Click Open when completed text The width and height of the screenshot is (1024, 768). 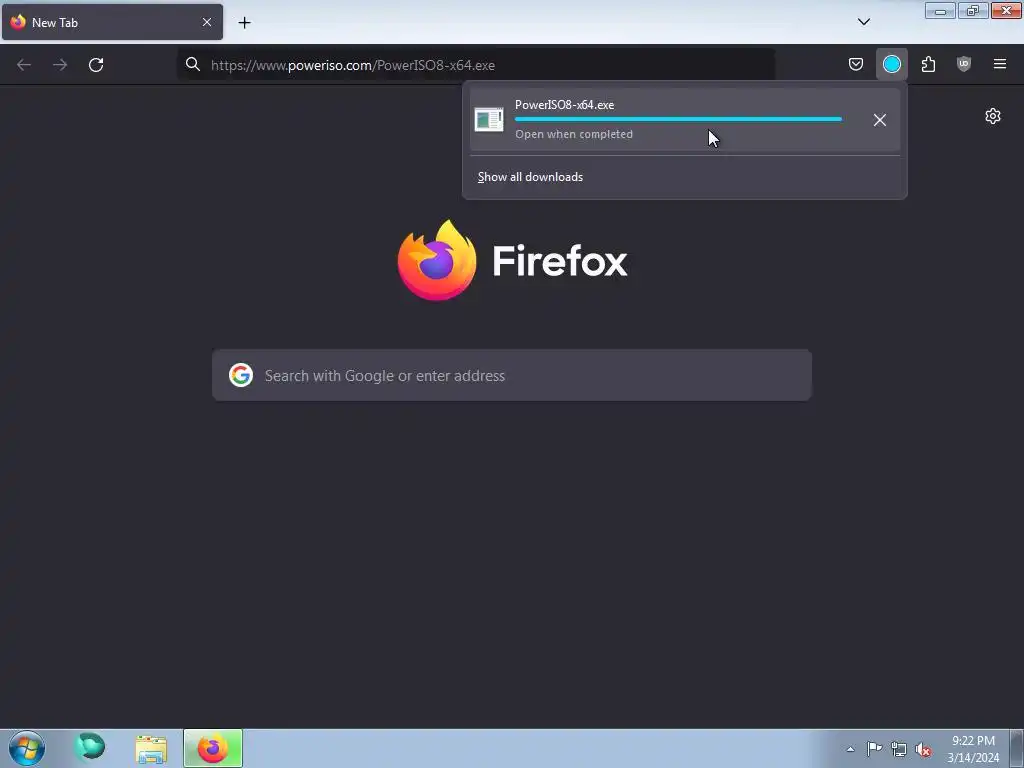[574, 134]
